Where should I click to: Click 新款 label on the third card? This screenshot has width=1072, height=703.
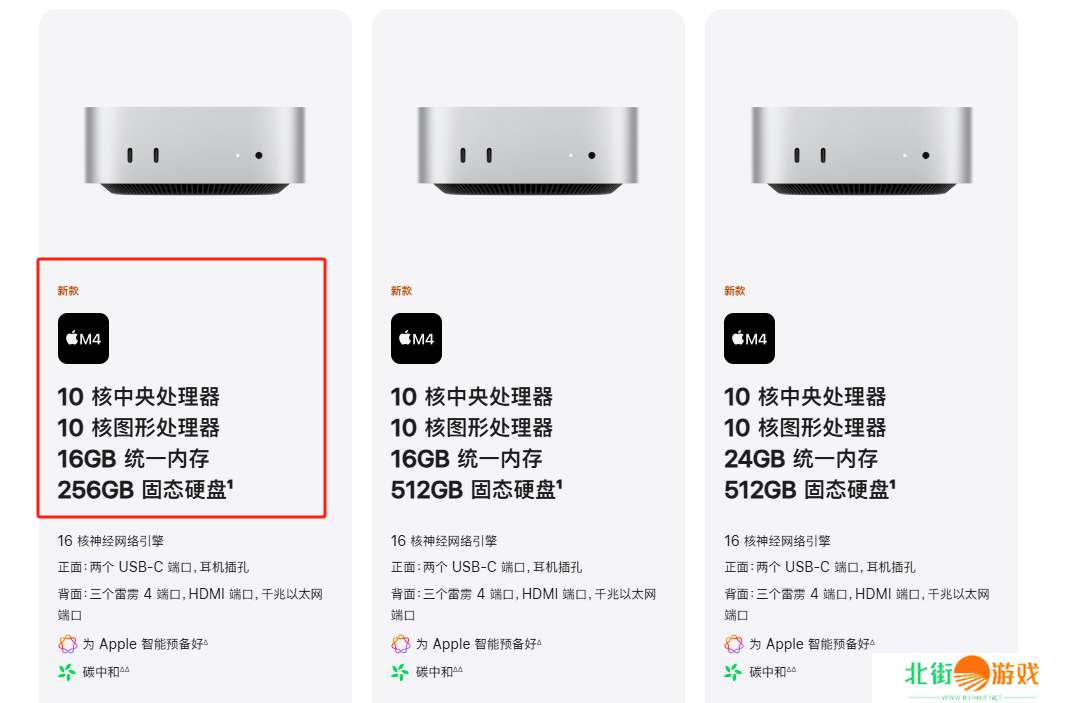click(x=735, y=291)
